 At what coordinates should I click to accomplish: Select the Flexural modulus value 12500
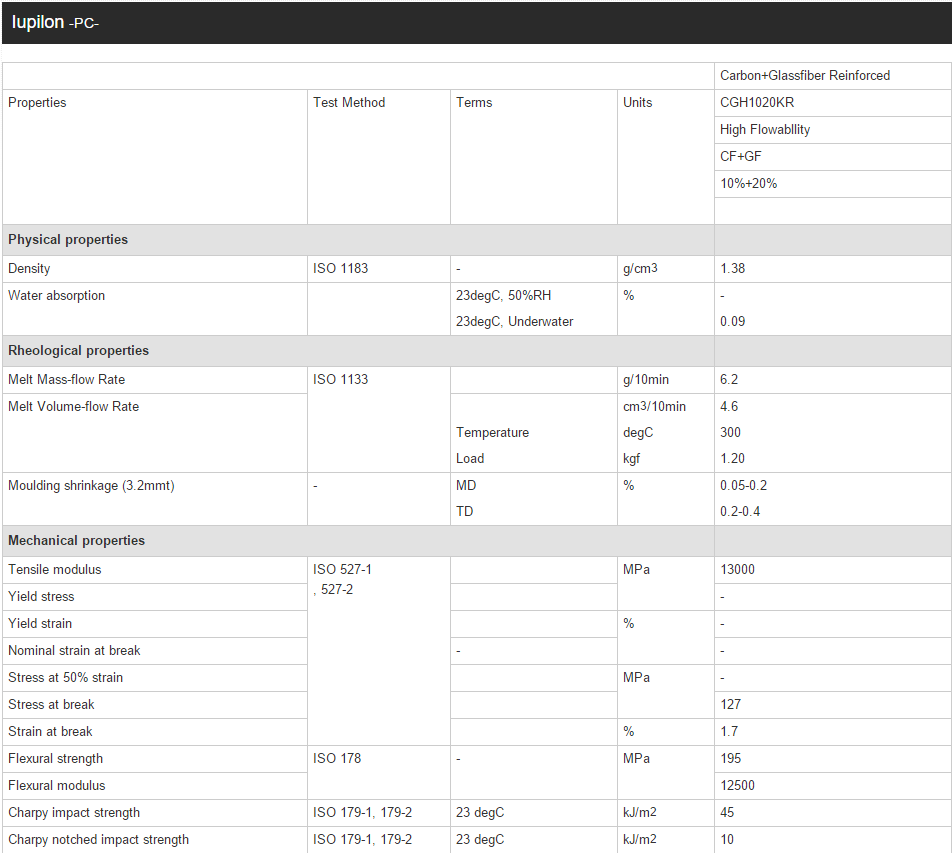[737, 786]
